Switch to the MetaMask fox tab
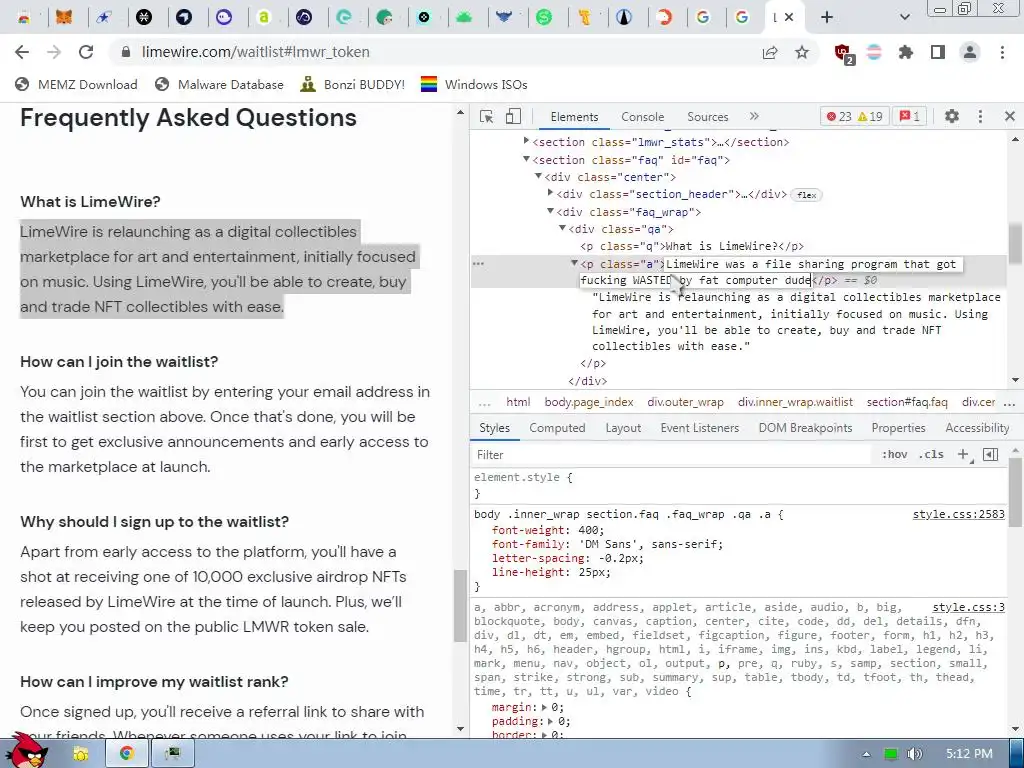1024x768 pixels. pos(64,18)
